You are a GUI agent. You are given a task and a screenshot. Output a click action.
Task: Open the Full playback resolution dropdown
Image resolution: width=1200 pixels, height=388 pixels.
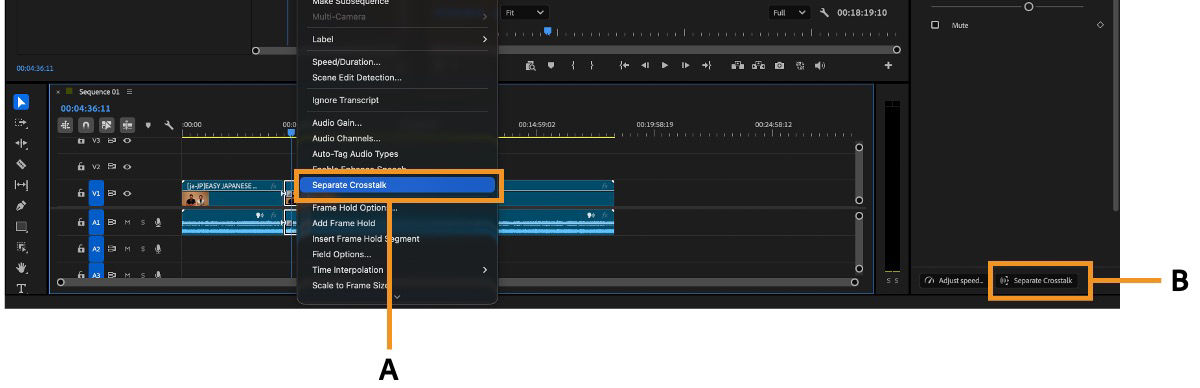[x=790, y=12]
